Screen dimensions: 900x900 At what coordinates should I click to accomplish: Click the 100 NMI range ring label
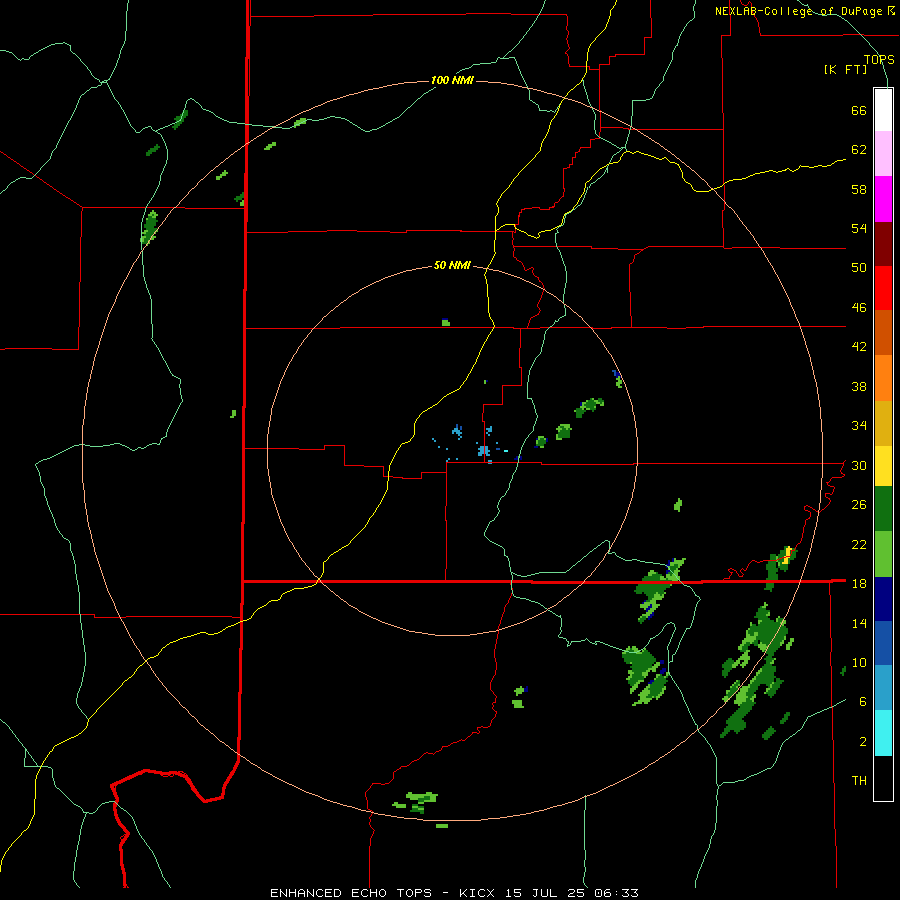pyautogui.click(x=452, y=80)
